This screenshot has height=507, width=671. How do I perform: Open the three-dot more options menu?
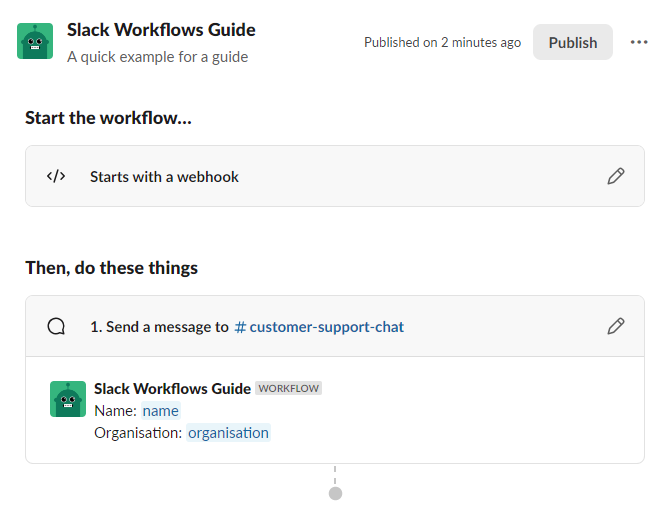pos(639,42)
